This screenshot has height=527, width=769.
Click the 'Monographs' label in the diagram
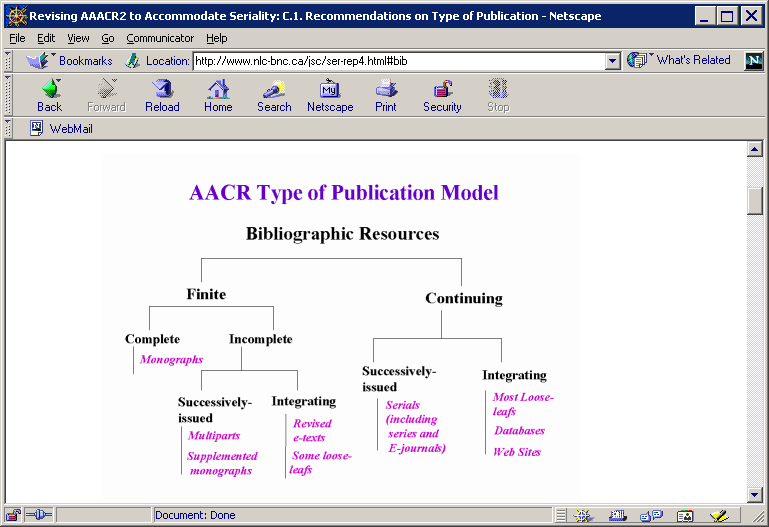coord(171,359)
